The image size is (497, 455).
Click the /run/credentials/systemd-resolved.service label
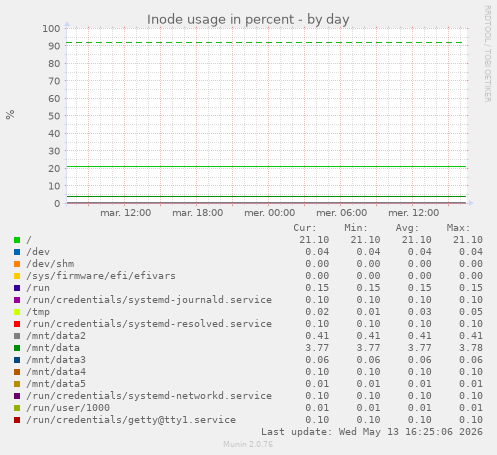point(149,324)
